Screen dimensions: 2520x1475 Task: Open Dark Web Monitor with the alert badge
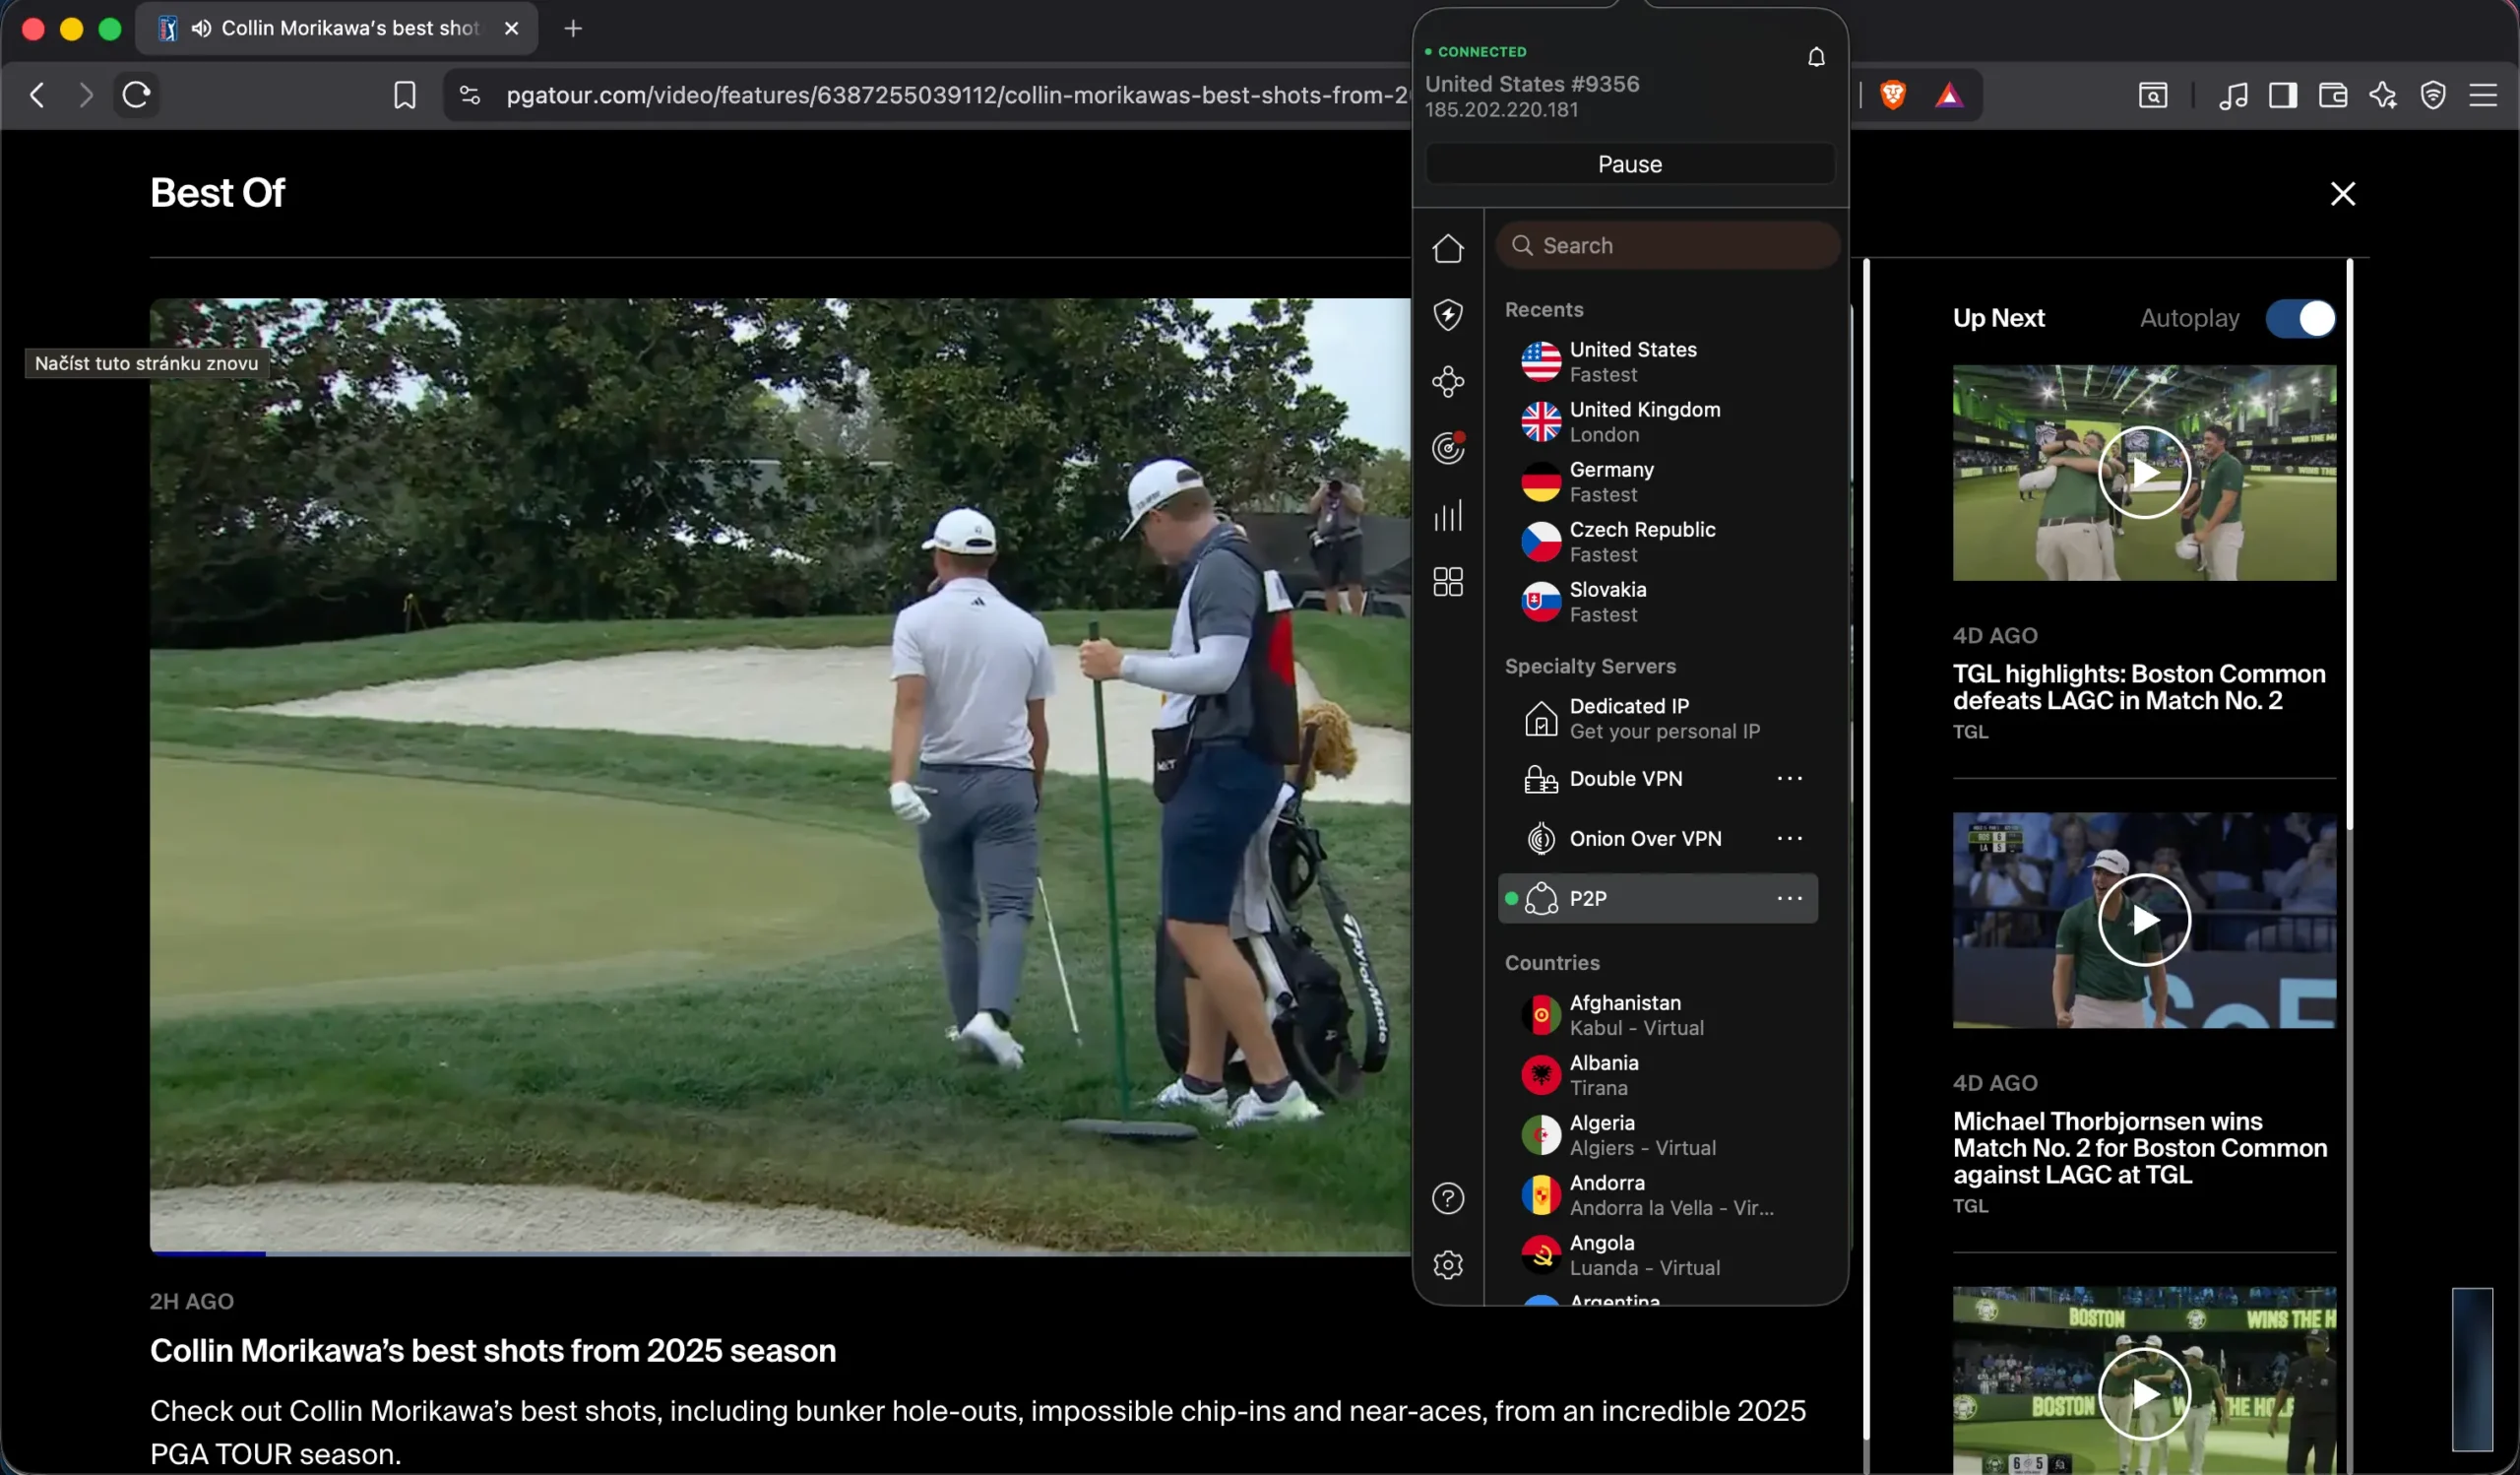(x=1448, y=448)
